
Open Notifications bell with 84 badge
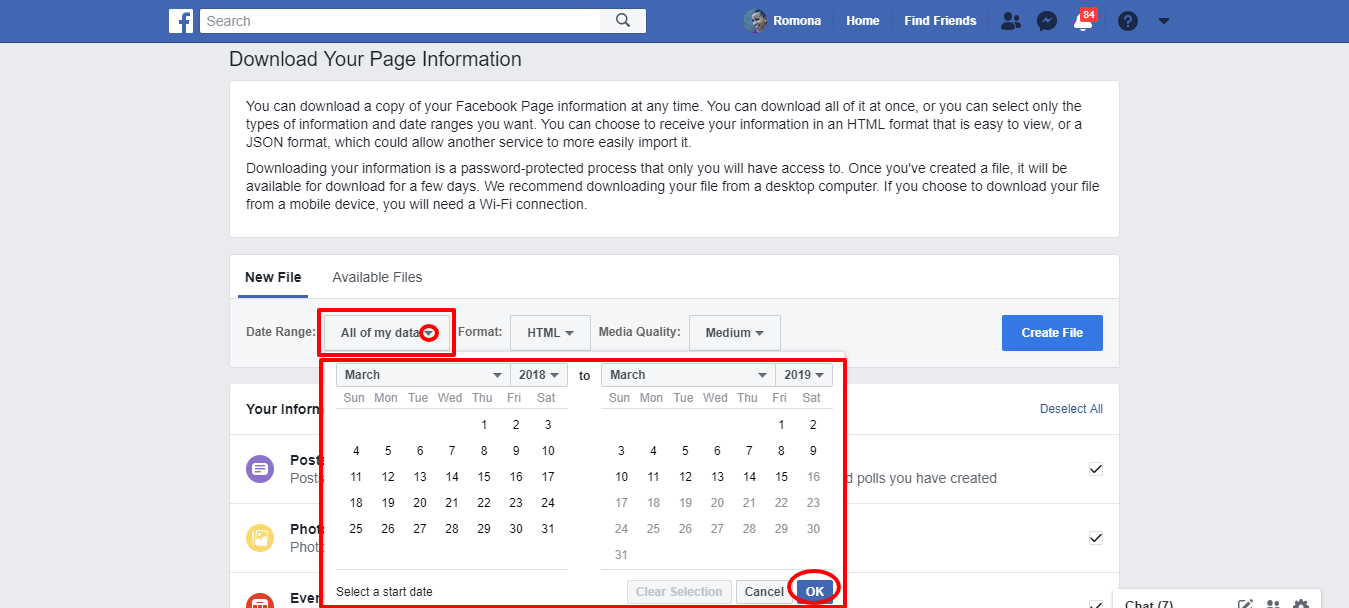pos(1084,21)
